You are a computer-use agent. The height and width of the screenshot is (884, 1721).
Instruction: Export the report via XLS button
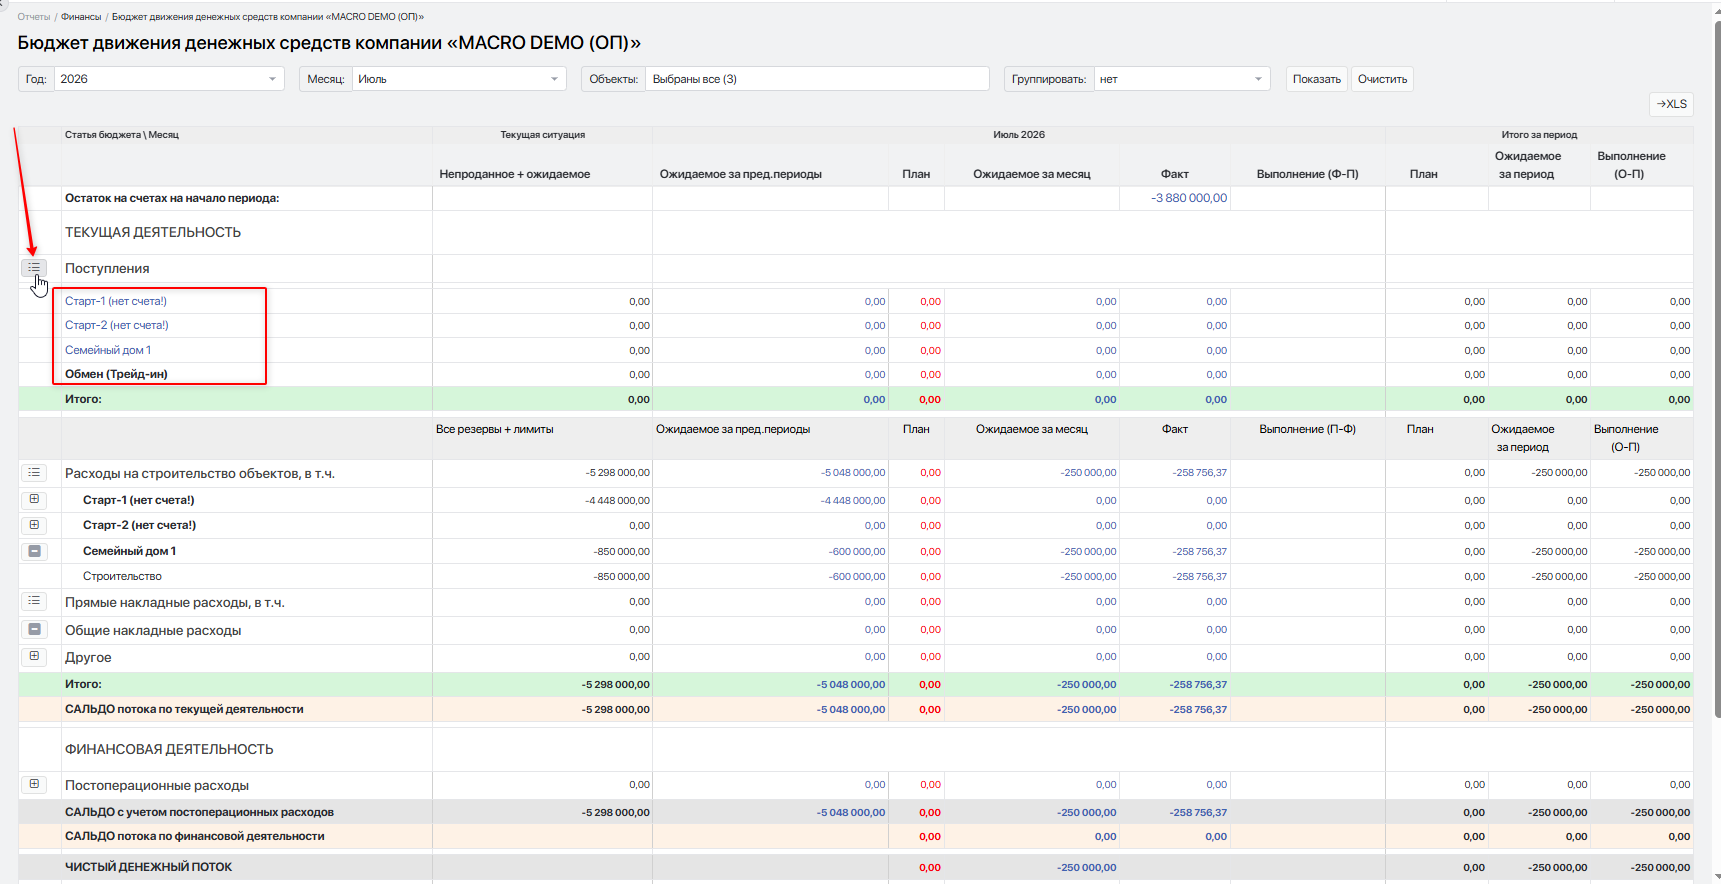1671,104
